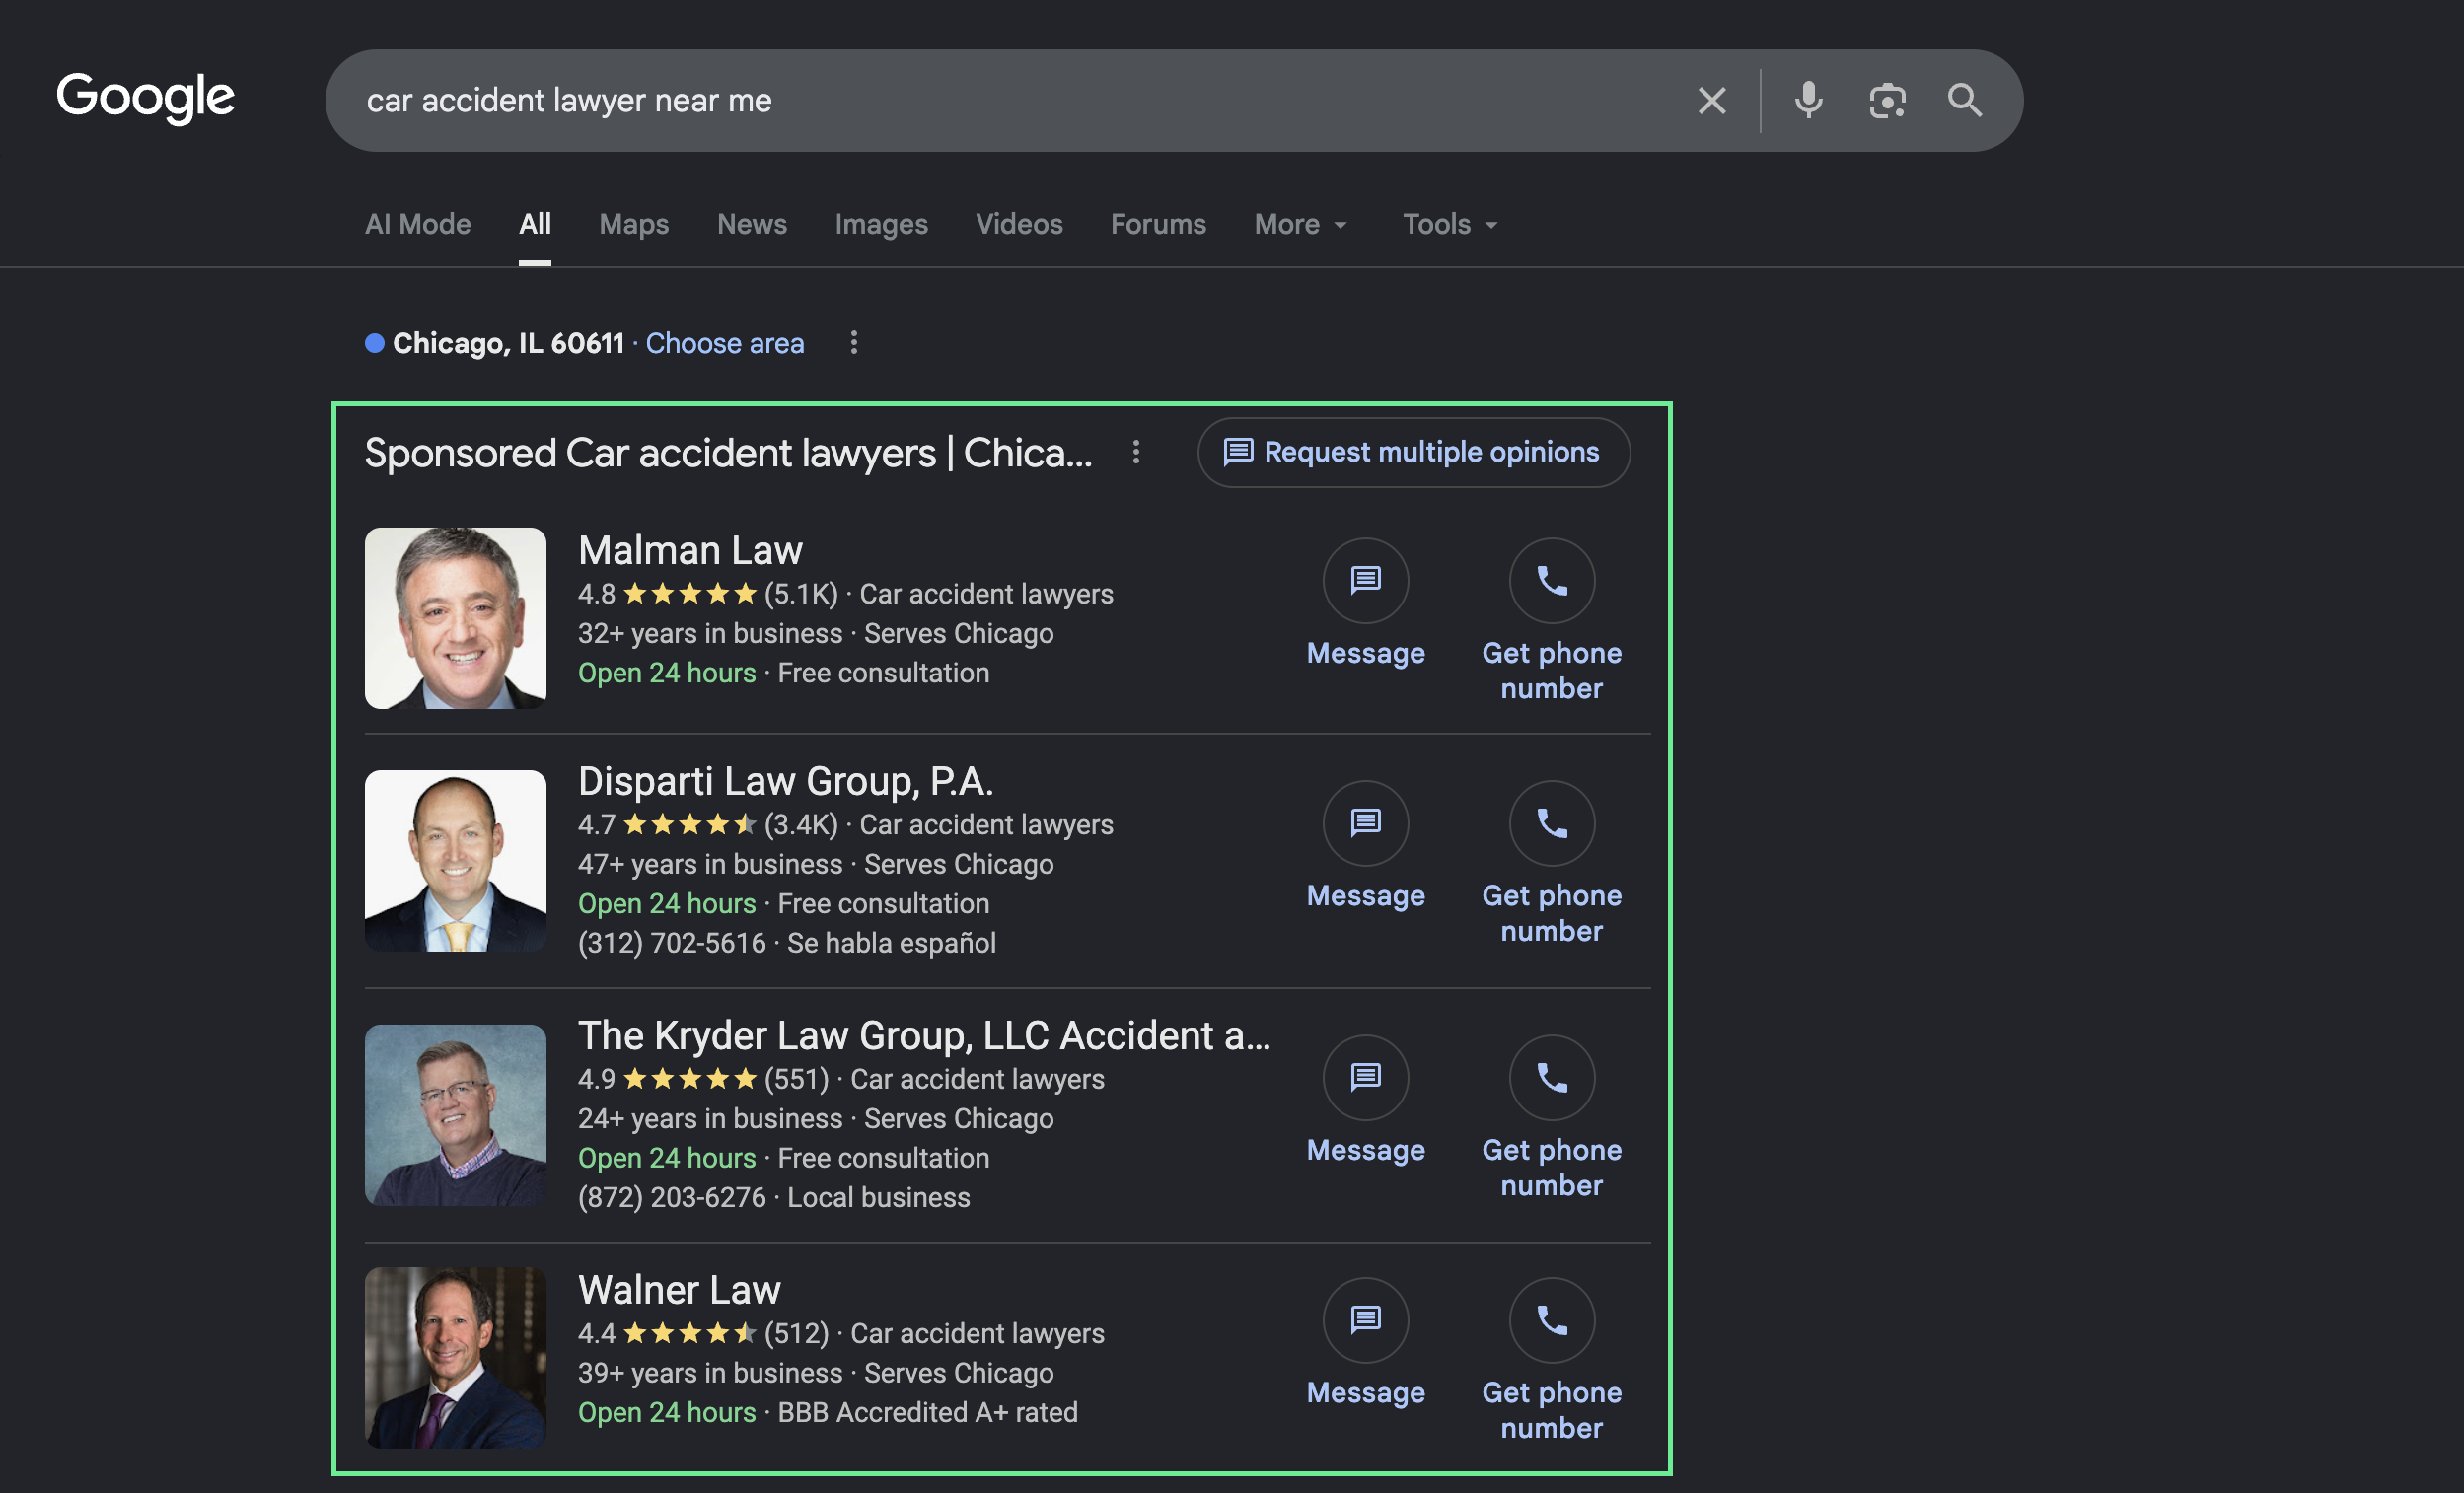Click inside the search query field
This screenshot has height=1493, width=2464.
pyautogui.click(x=1020, y=100)
